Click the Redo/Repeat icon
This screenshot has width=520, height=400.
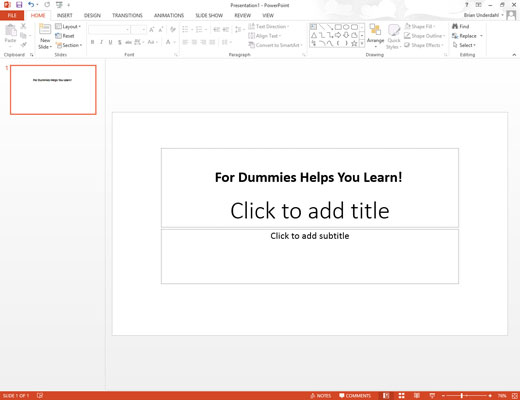coord(47,5)
